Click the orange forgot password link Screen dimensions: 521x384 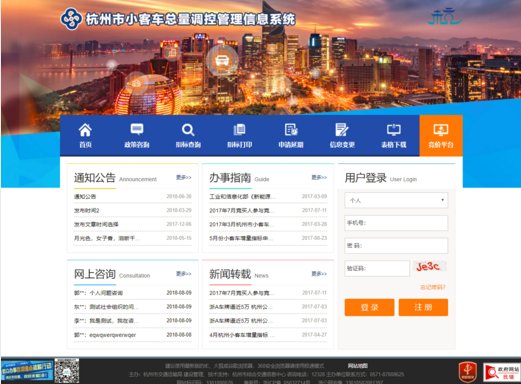pyautogui.click(x=432, y=287)
